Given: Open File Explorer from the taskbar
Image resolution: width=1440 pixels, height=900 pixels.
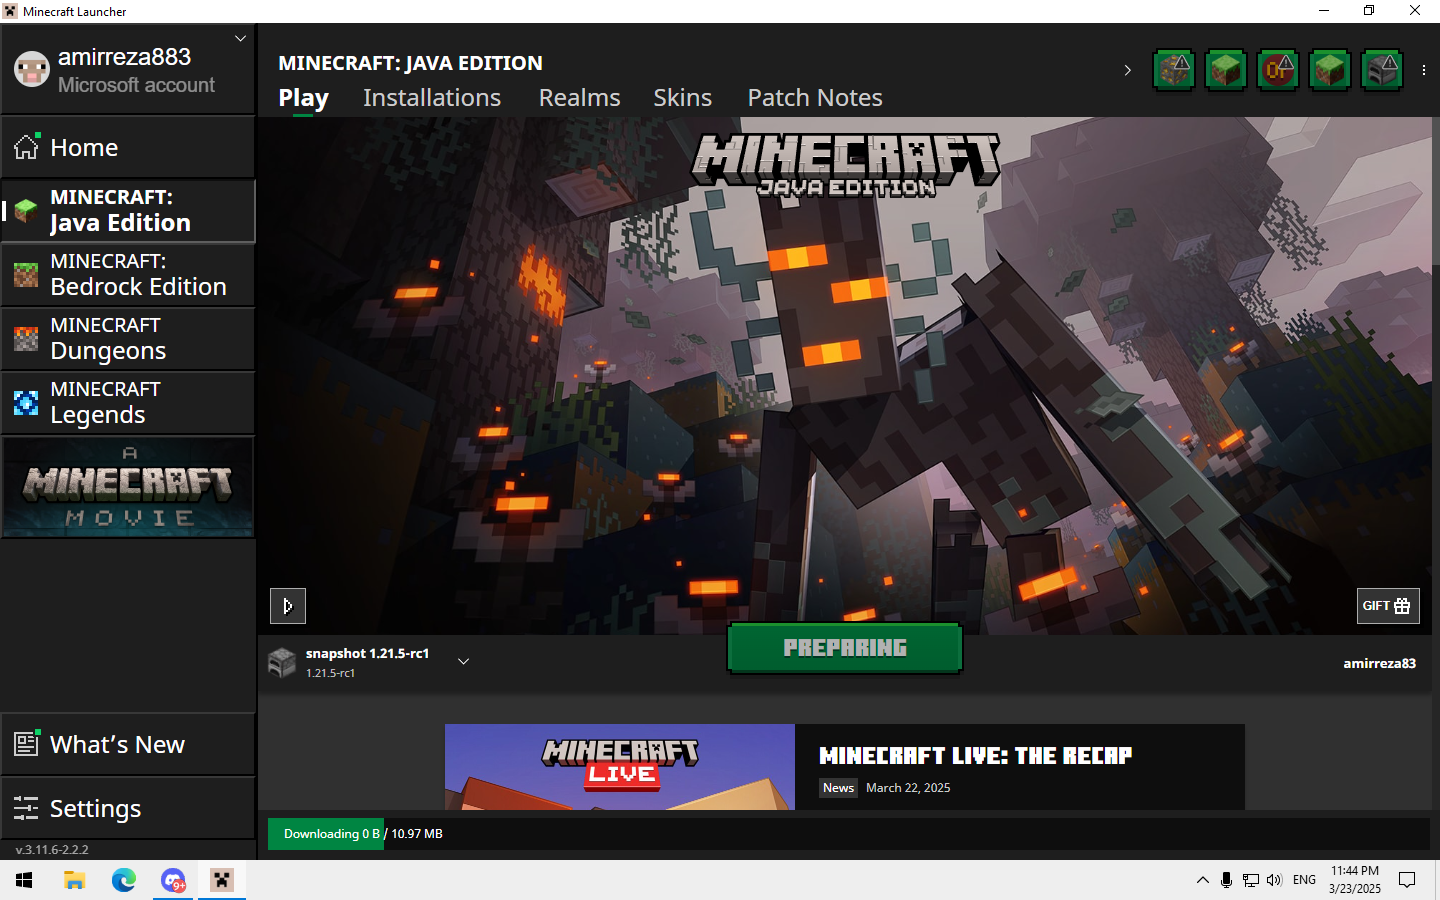Looking at the screenshot, I should [x=75, y=880].
